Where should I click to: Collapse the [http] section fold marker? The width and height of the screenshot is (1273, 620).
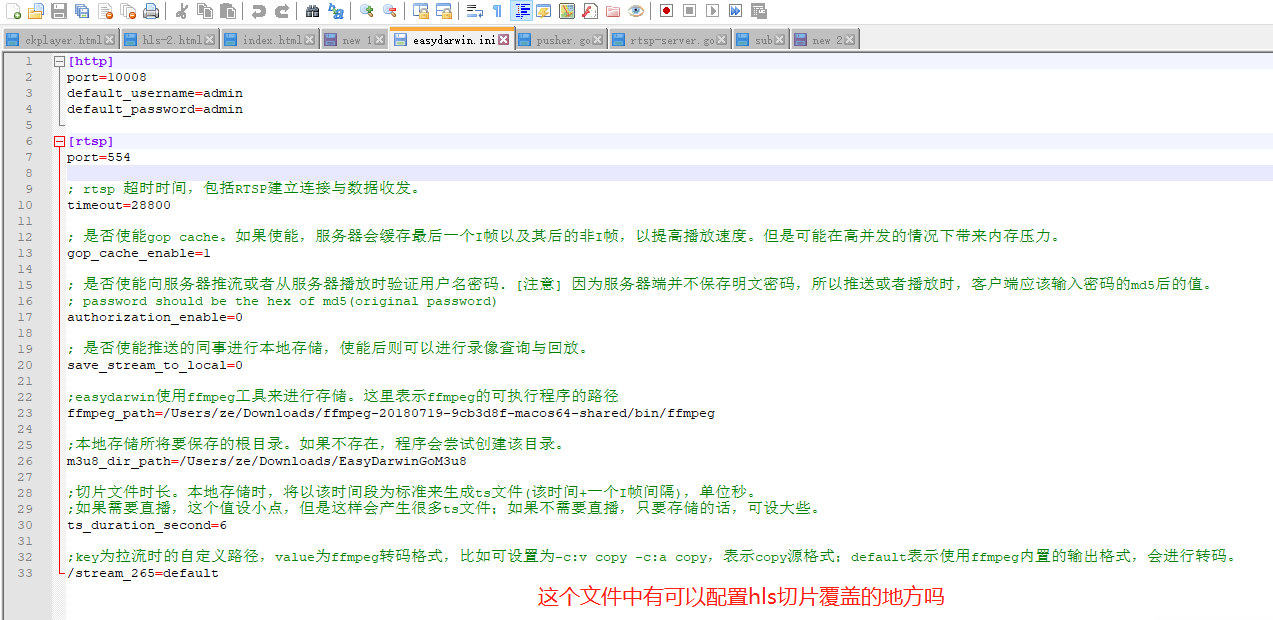coord(59,61)
